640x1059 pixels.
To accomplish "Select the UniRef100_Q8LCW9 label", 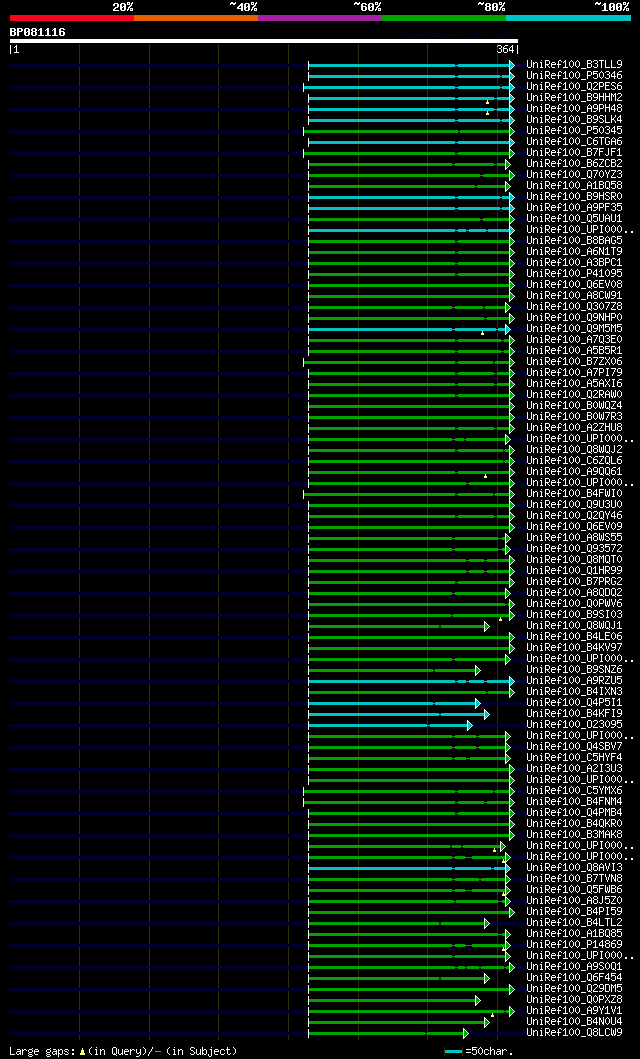I will (x=575, y=1033).
